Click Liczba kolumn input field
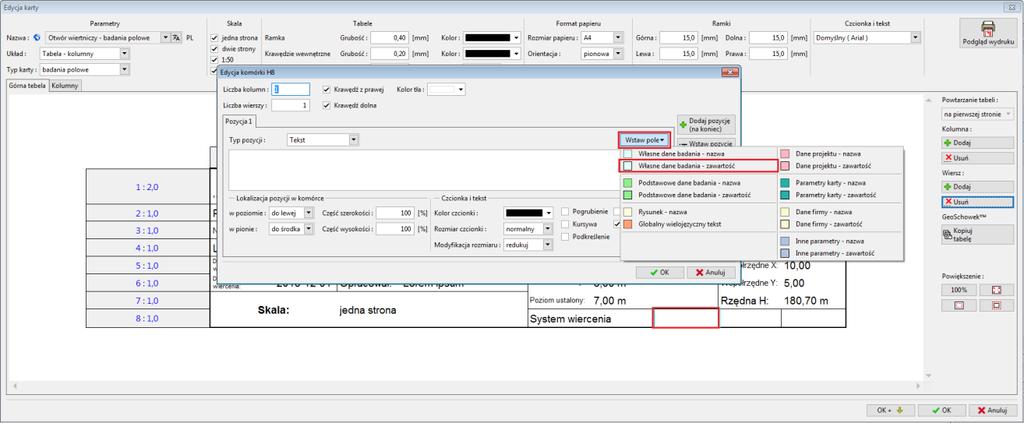Viewport: 1024px width, 423px height. point(291,89)
